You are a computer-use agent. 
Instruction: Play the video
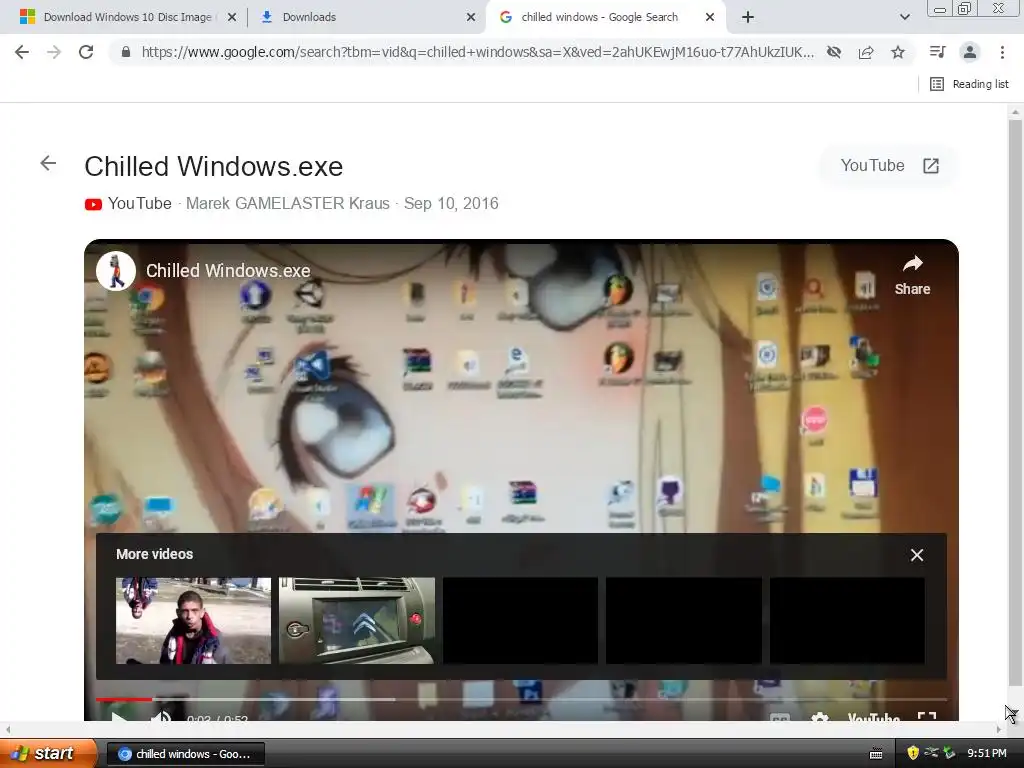[x=118, y=718]
